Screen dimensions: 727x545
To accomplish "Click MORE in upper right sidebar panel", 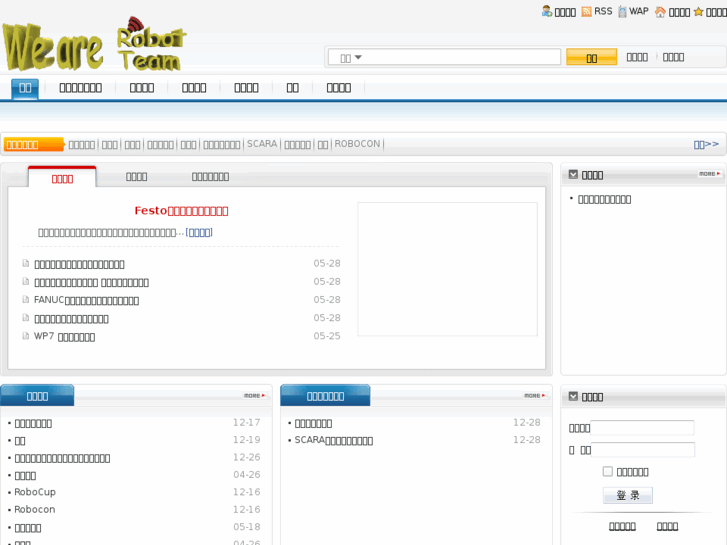I will 709,174.
